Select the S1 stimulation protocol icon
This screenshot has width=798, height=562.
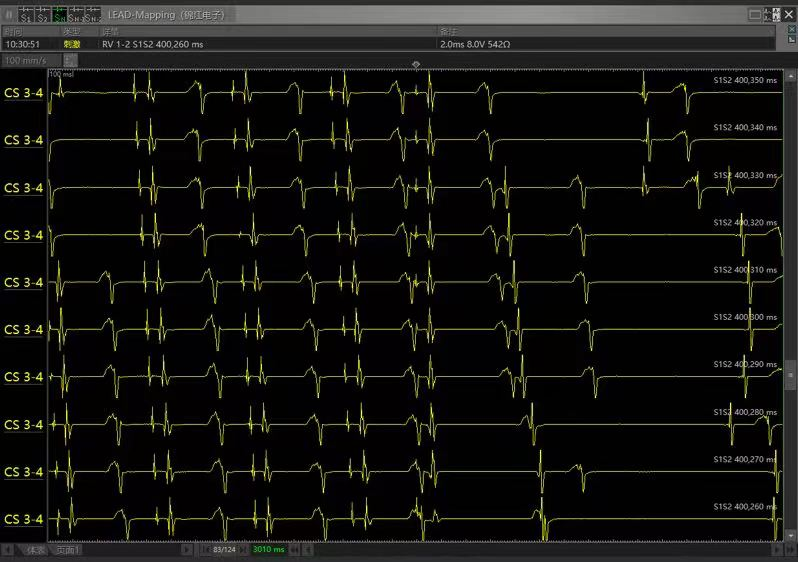pos(25,15)
